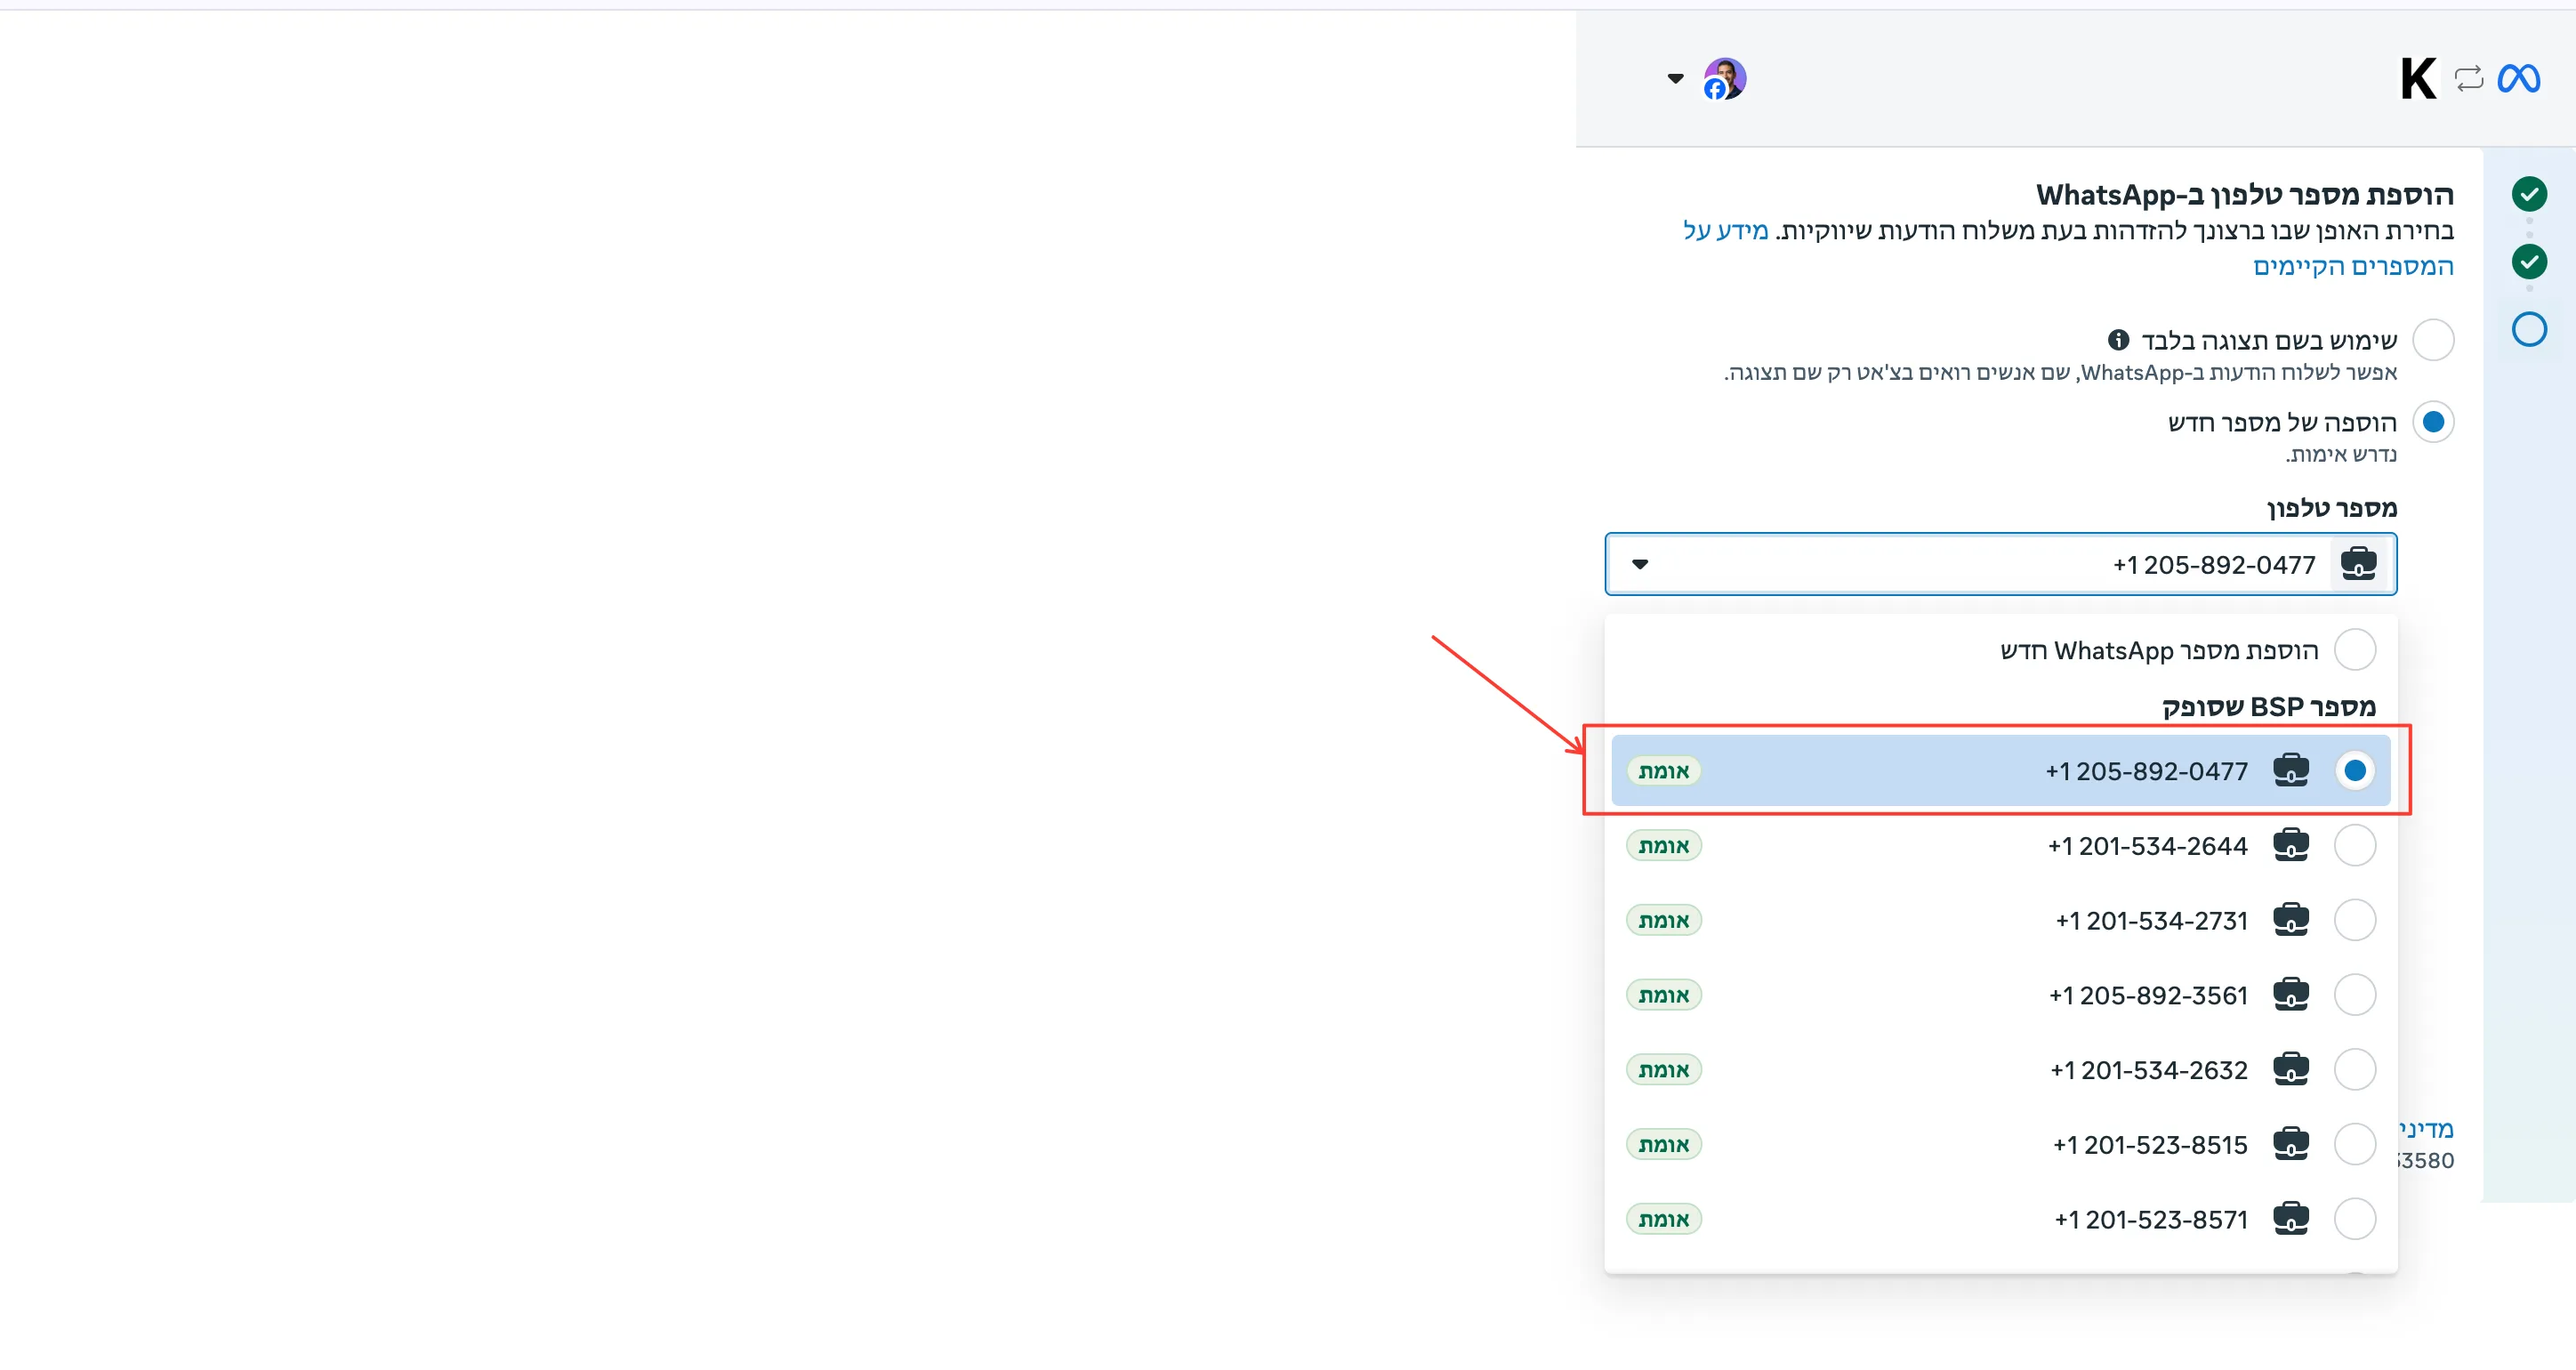
Task: Select radio button for +1 201-534-2644
Action: (x=2354, y=845)
